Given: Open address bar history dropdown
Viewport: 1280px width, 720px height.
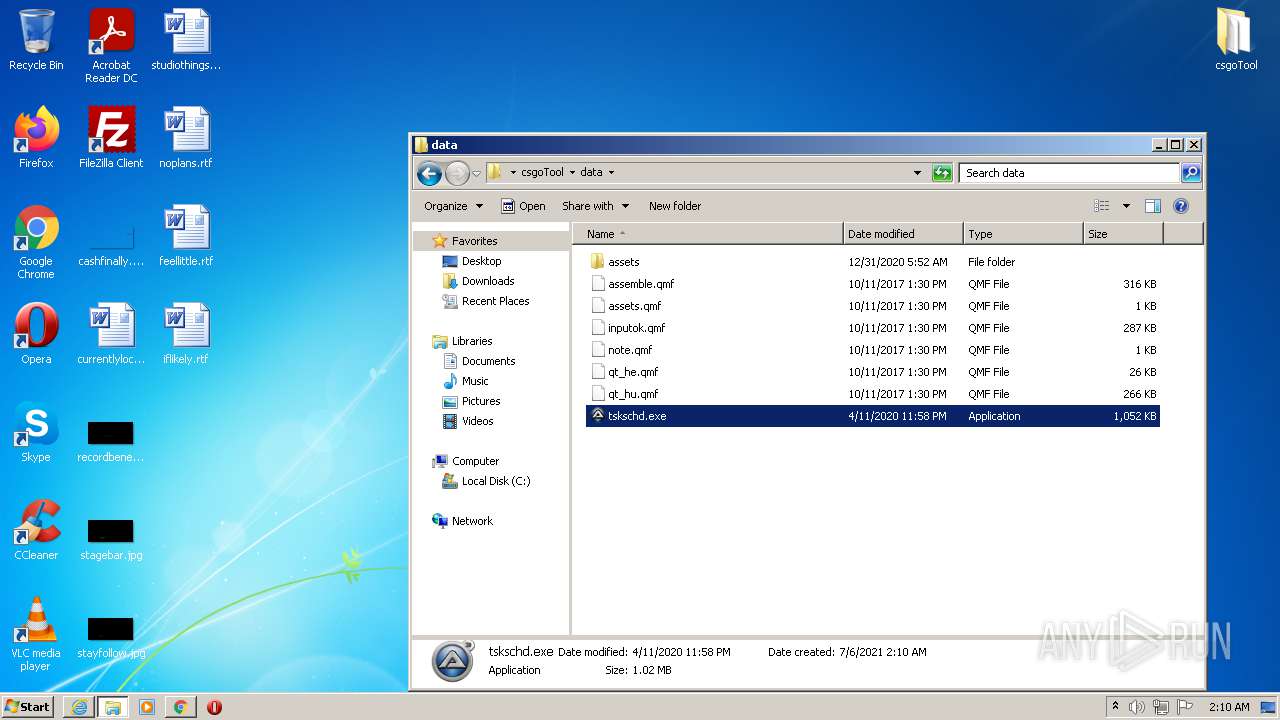Looking at the screenshot, I should point(918,173).
